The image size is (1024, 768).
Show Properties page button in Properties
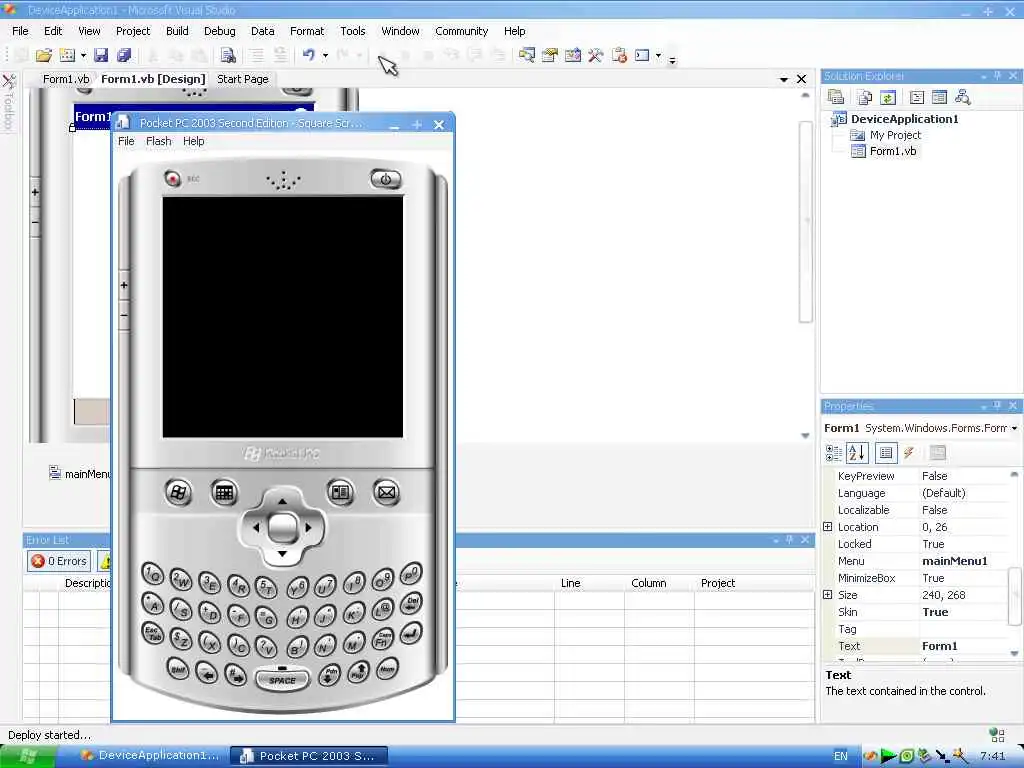pyautogui.click(x=886, y=453)
